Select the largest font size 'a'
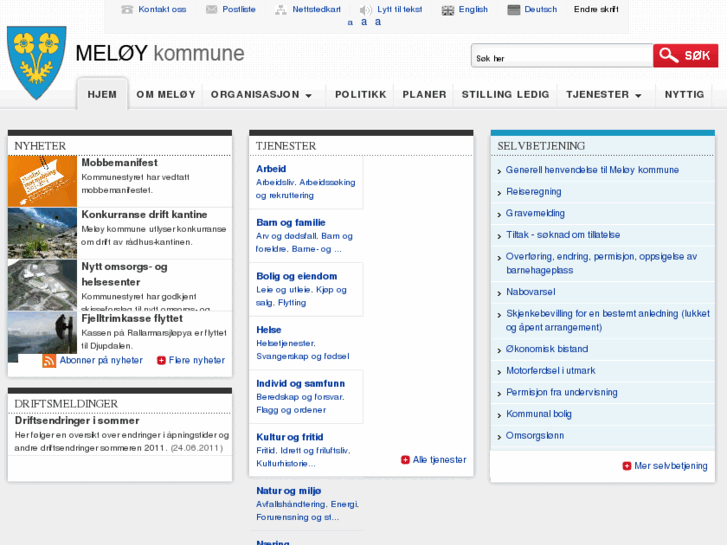The width and height of the screenshot is (727, 545). click(x=378, y=22)
